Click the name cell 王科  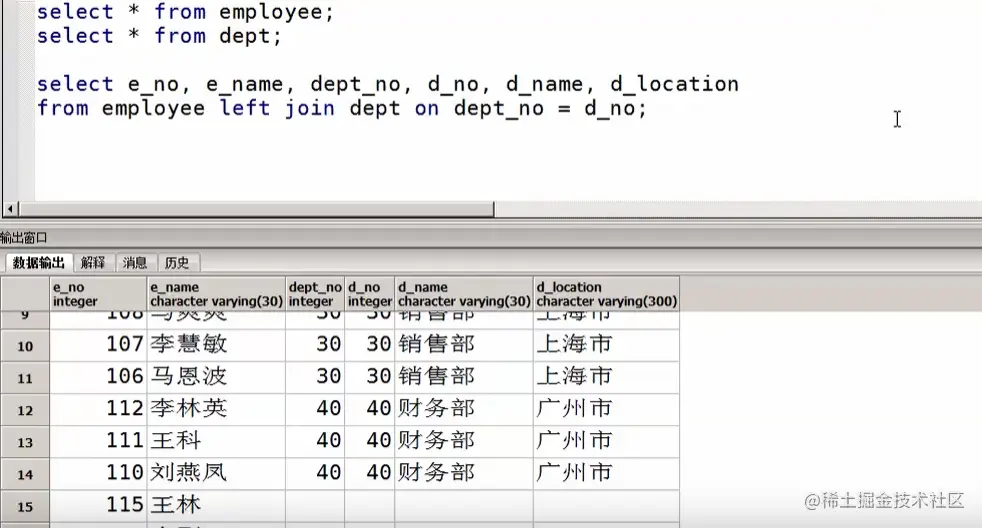pos(216,441)
